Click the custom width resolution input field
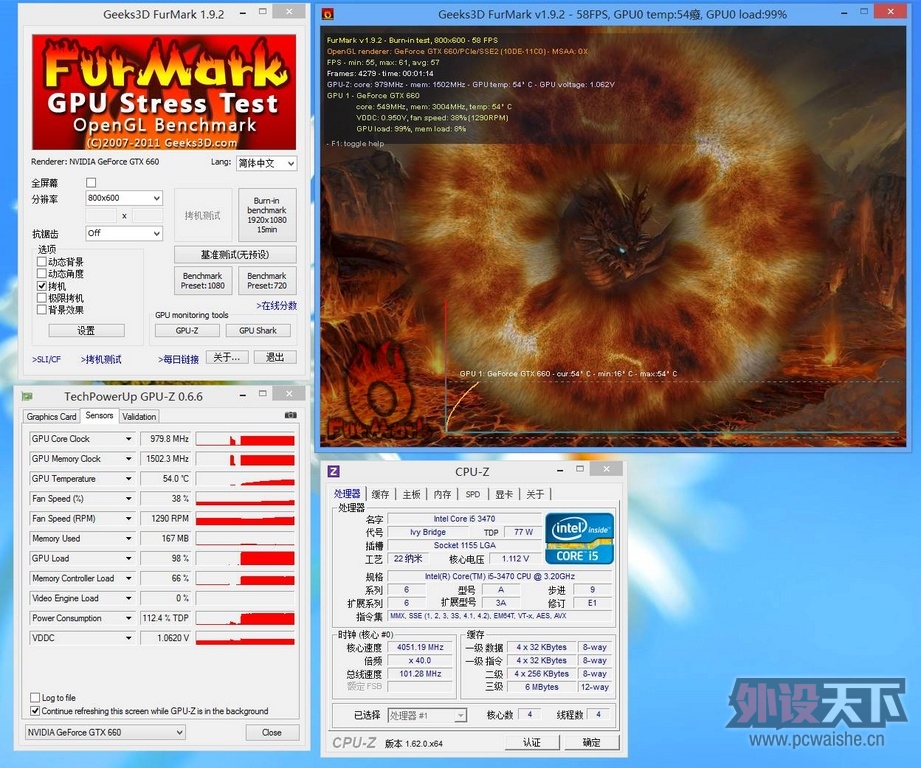921x768 pixels. pos(100,215)
